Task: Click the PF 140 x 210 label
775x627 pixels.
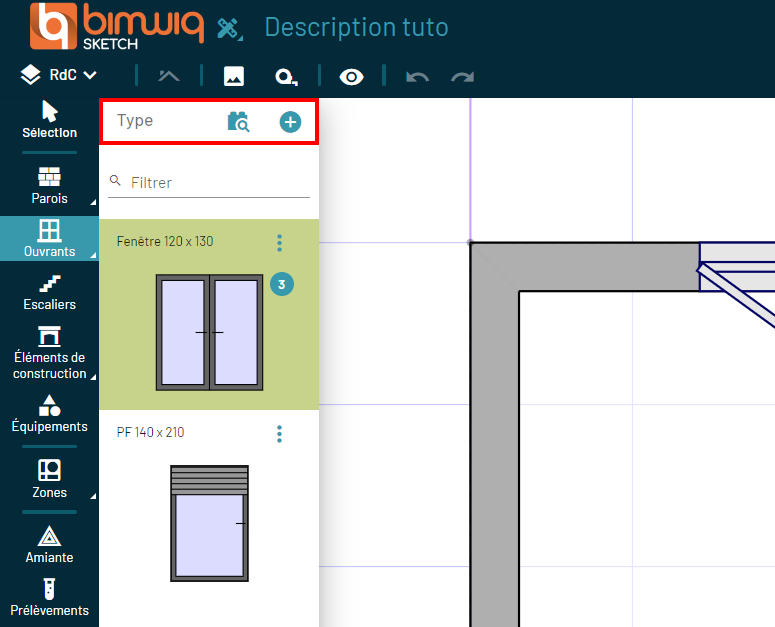Action: point(150,432)
